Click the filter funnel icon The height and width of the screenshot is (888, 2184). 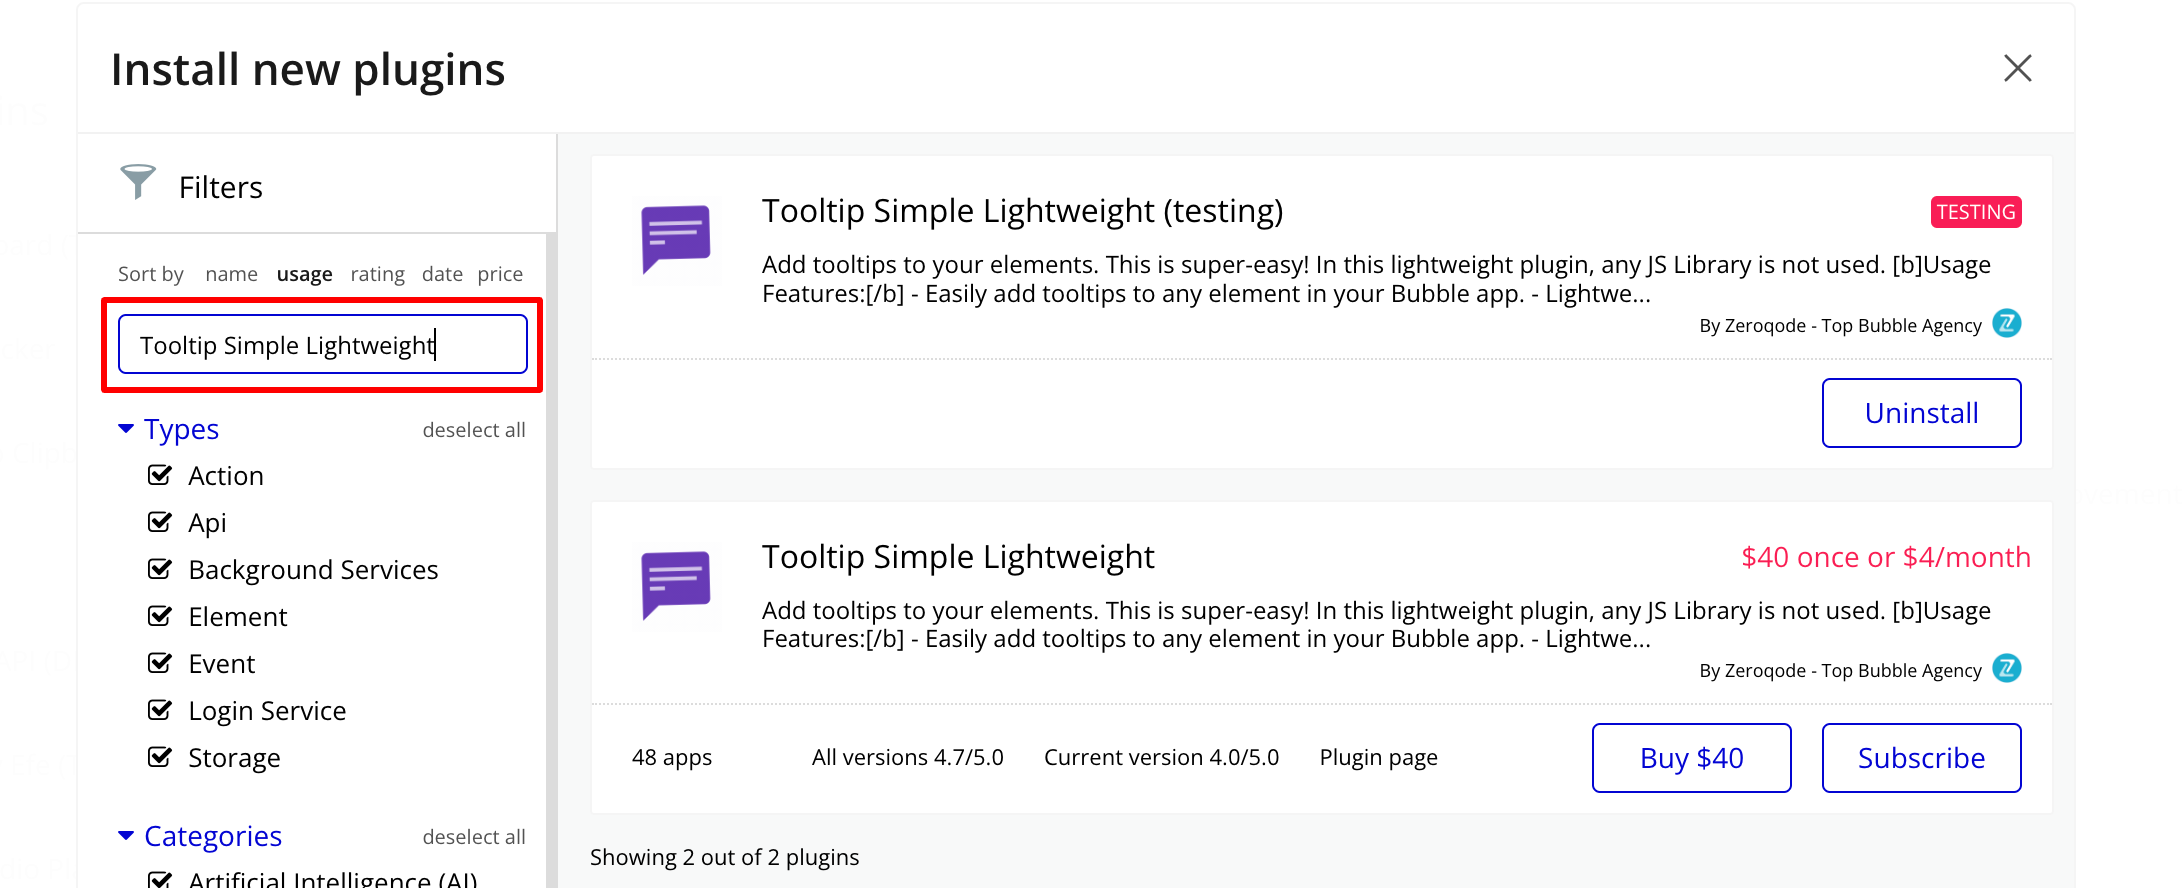pos(138,182)
